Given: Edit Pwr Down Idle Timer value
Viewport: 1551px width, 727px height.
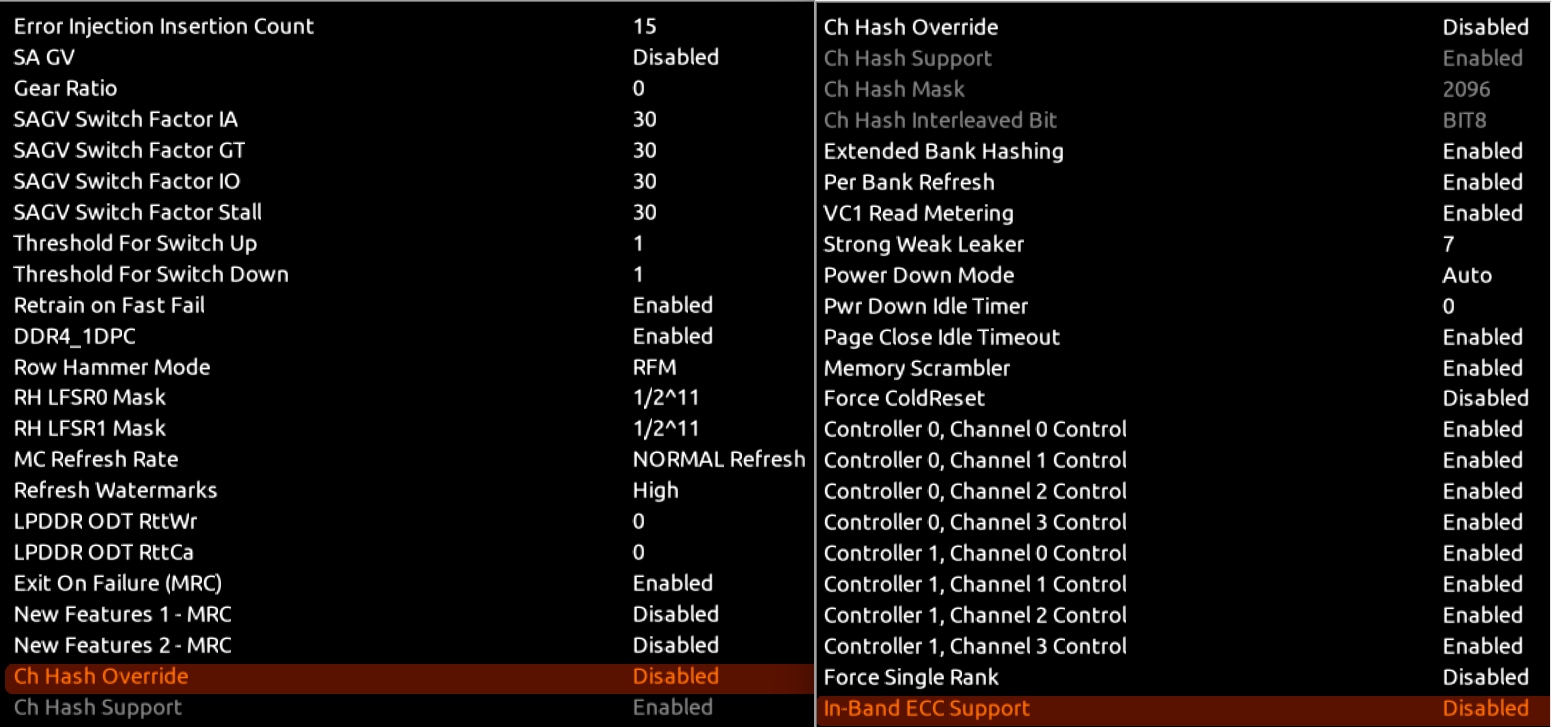Looking at the screenshot, I should point(1448,306).
